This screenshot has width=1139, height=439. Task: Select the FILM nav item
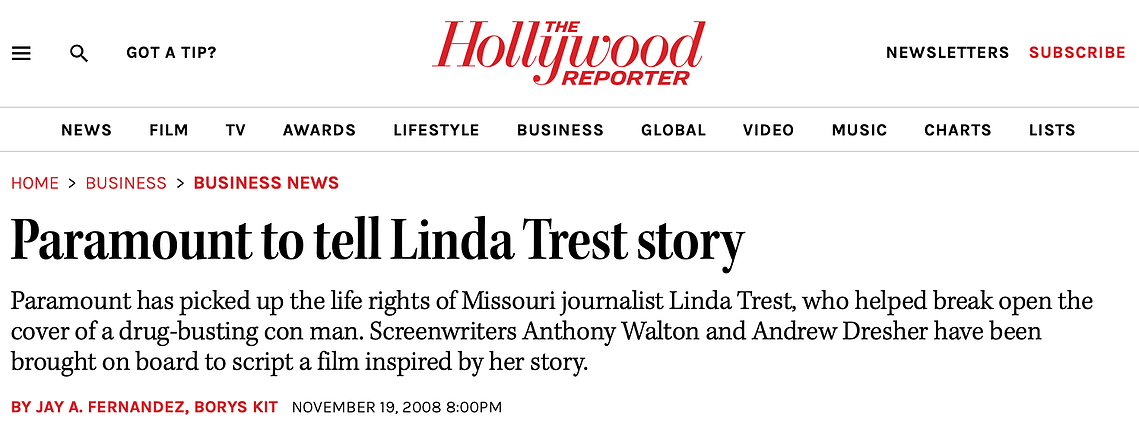pyautogui.click(x=169, y=130)
